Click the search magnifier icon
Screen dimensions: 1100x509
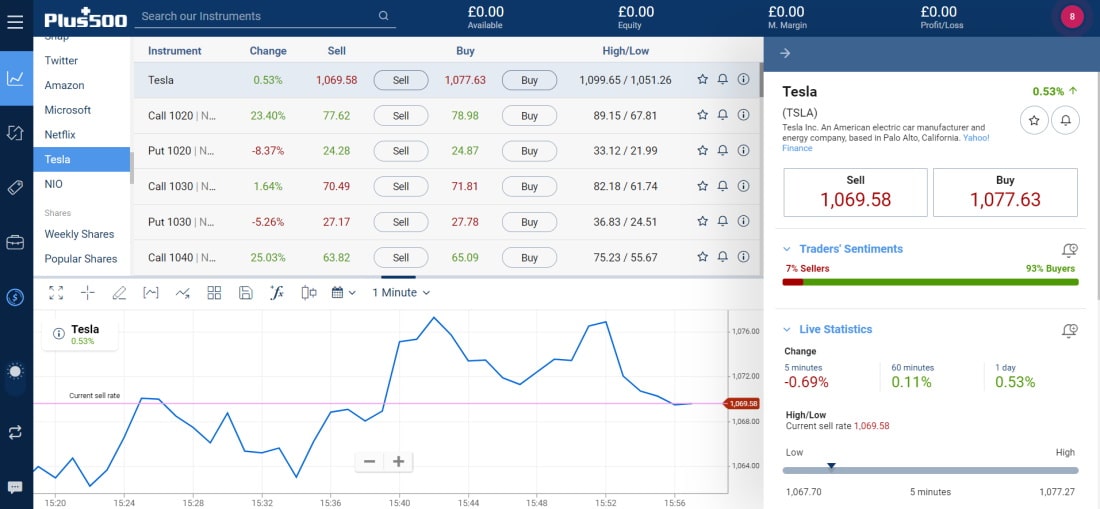[x=383, y=16]
